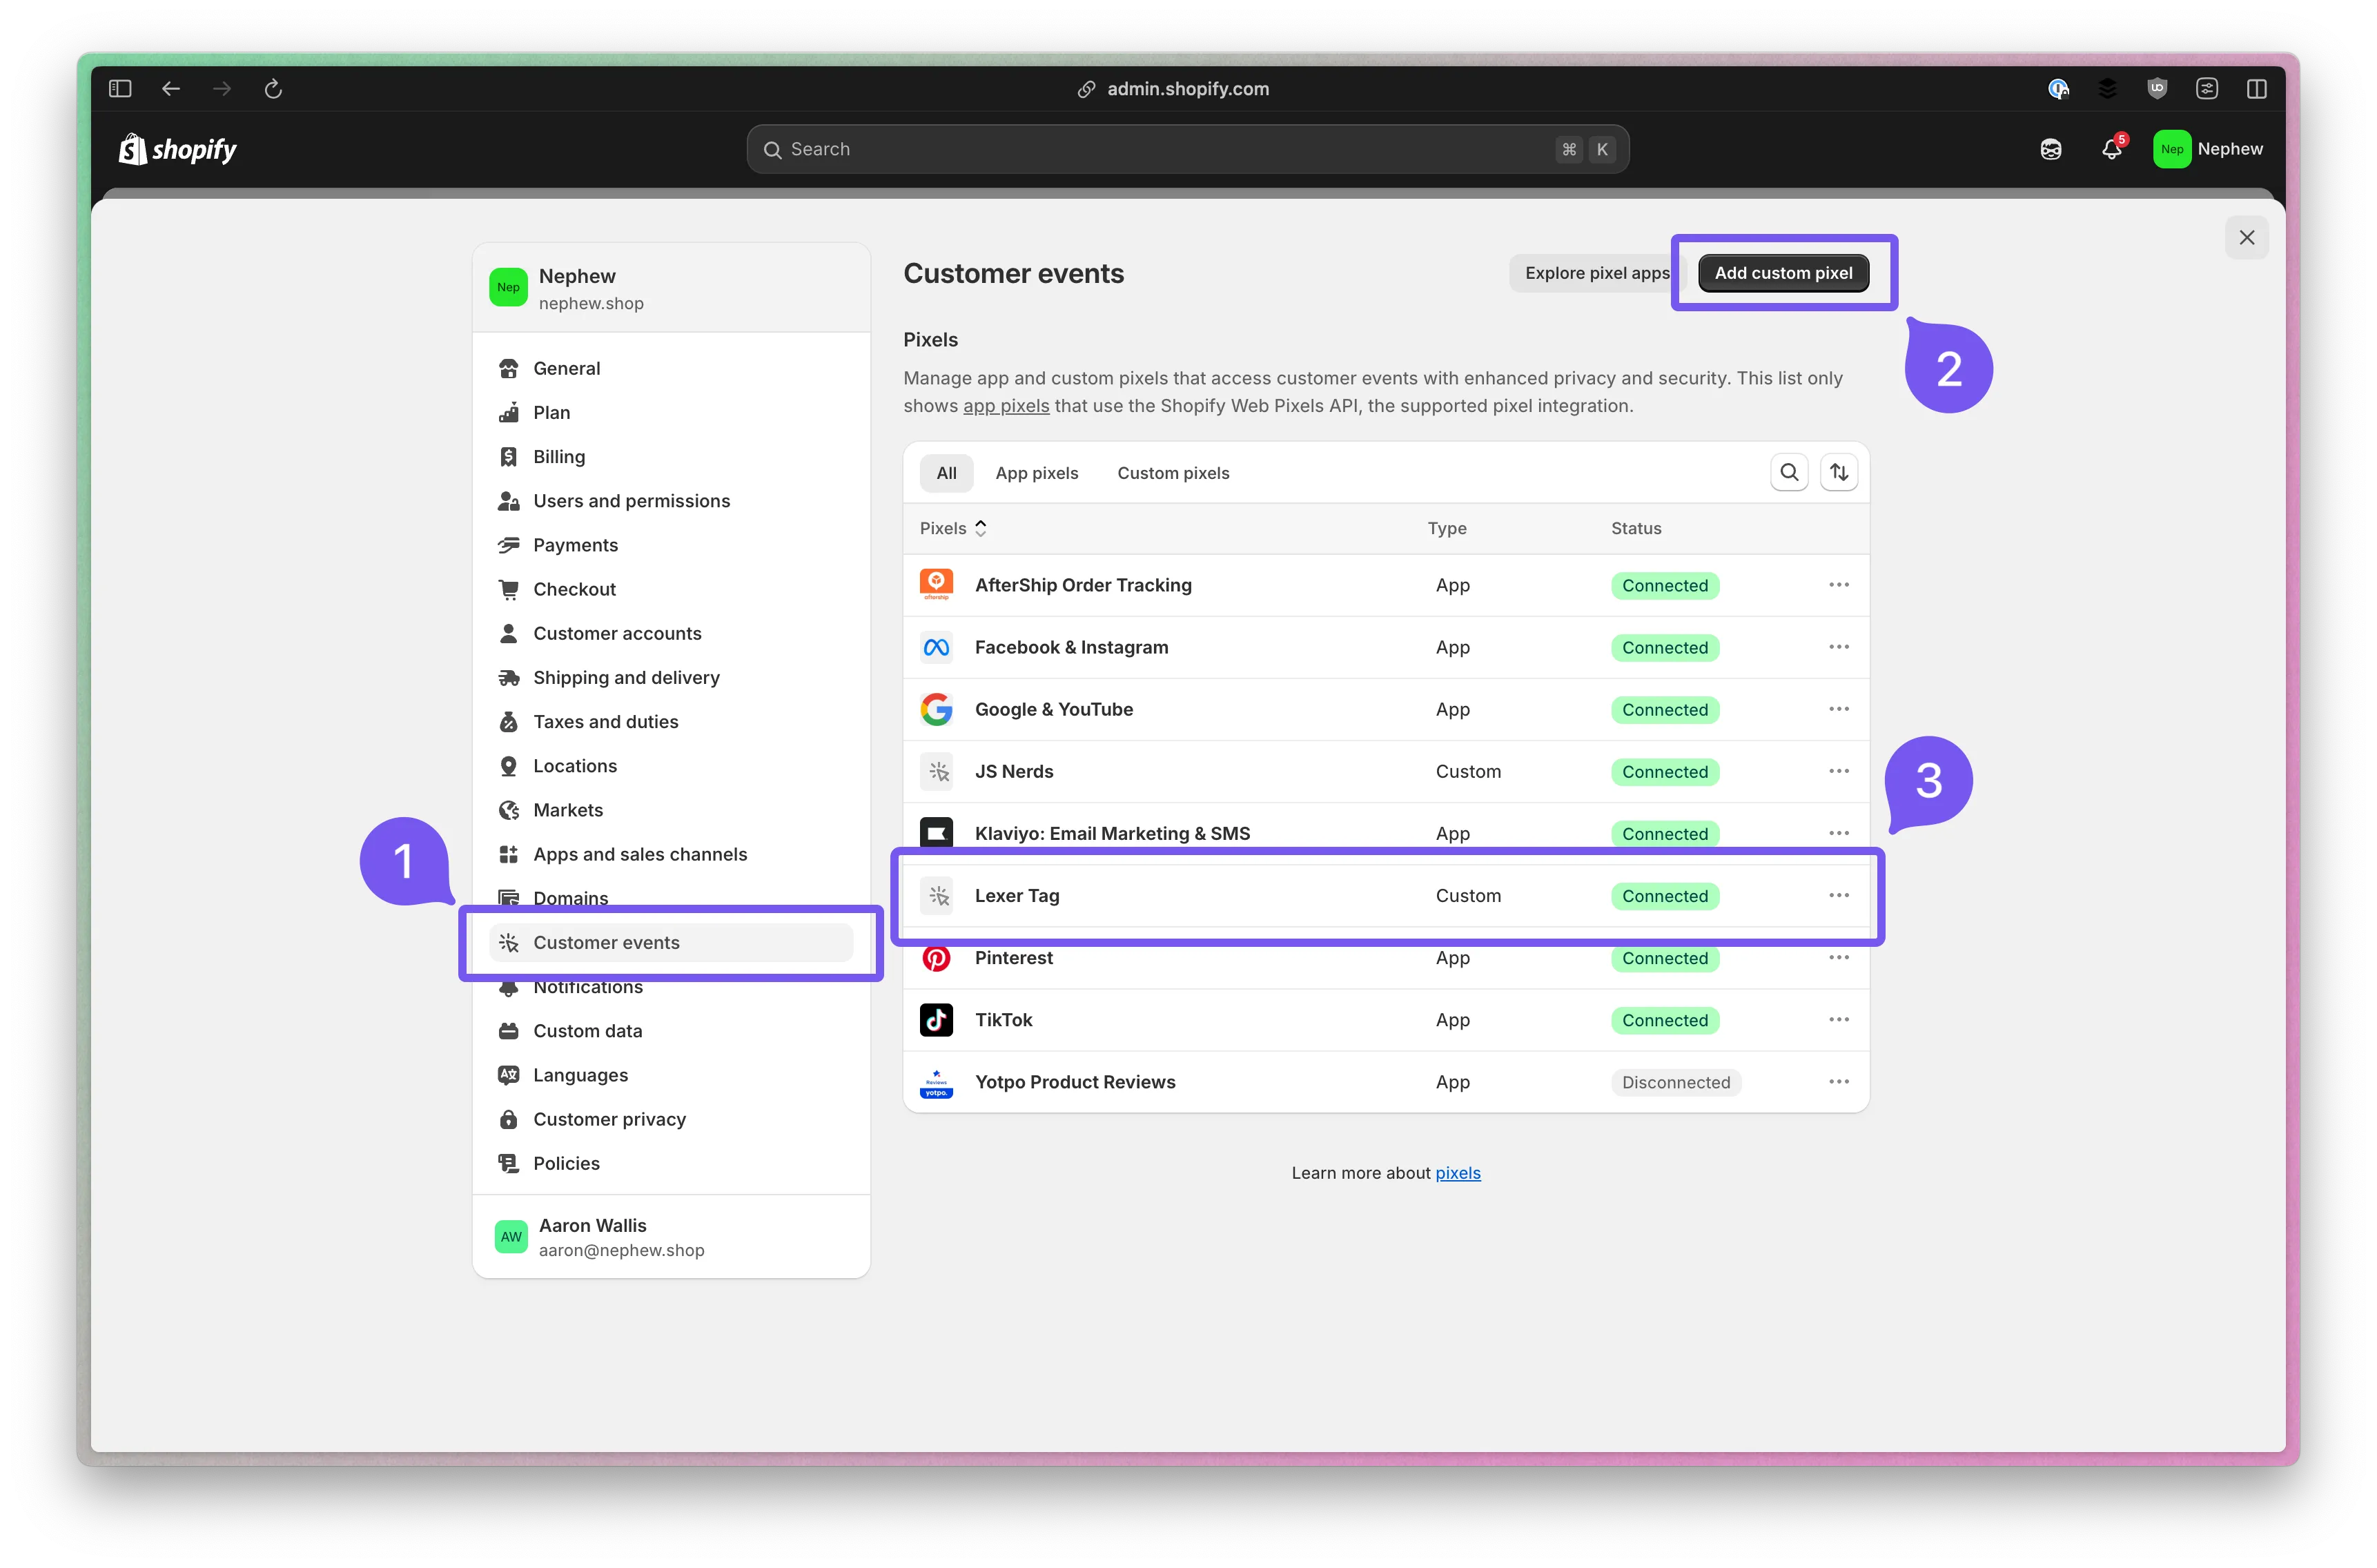
Task: Open Customer privacy settings in sidebar
Action: pyautogui.click(x=609, y=1119)
